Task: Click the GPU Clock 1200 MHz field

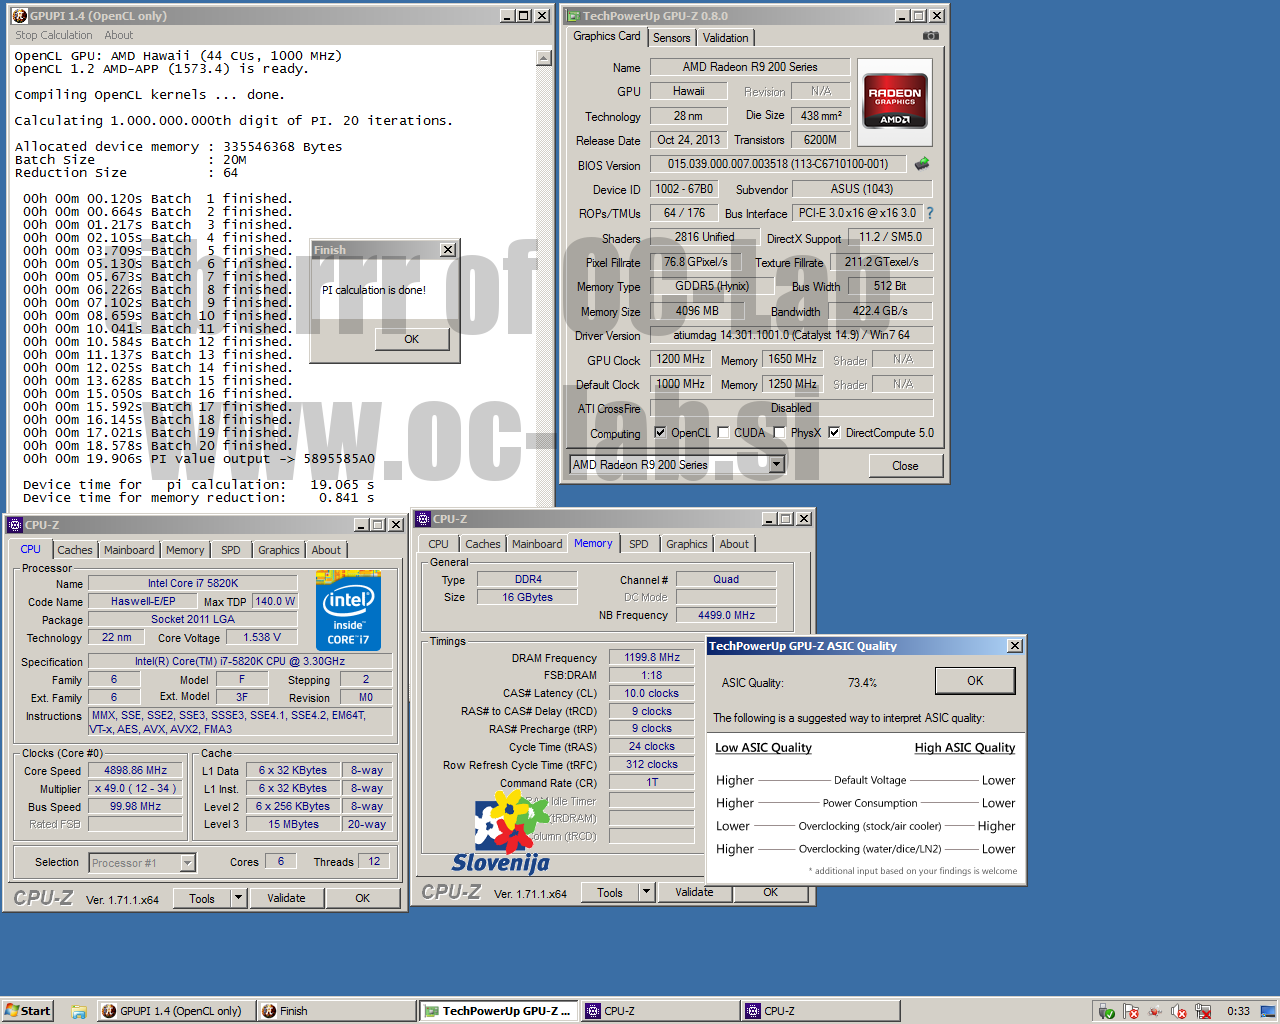Action: (x=681, y=359)
